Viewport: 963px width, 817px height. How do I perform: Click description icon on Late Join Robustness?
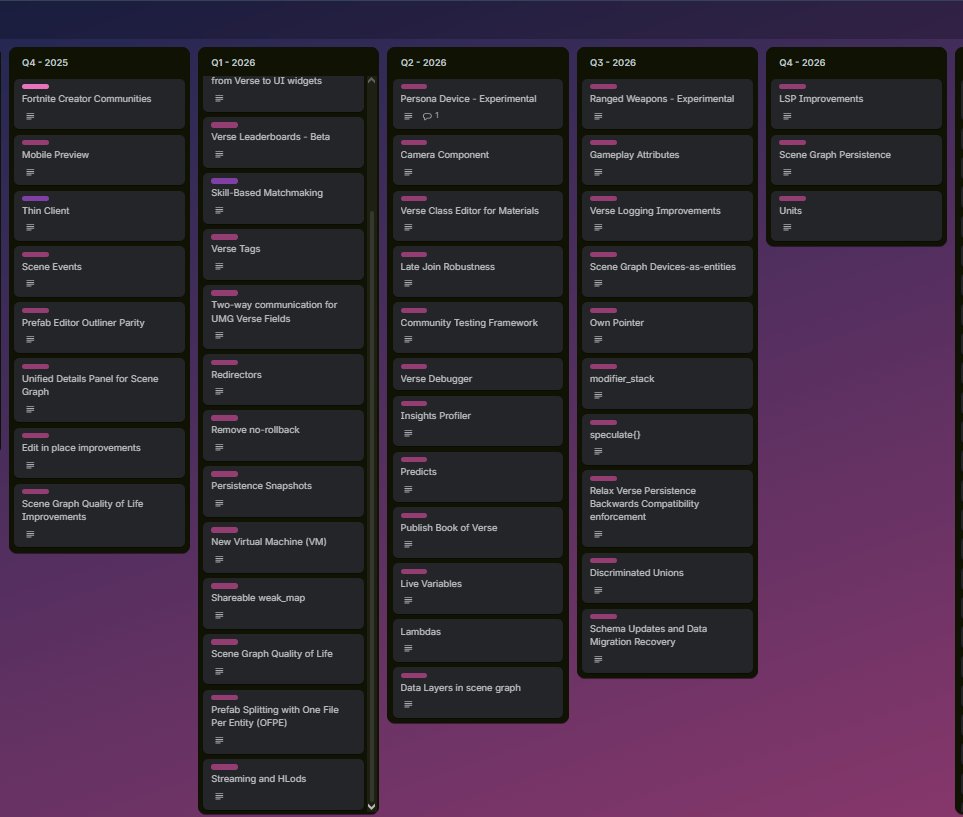pyautogui.click(x=408, y=284)
